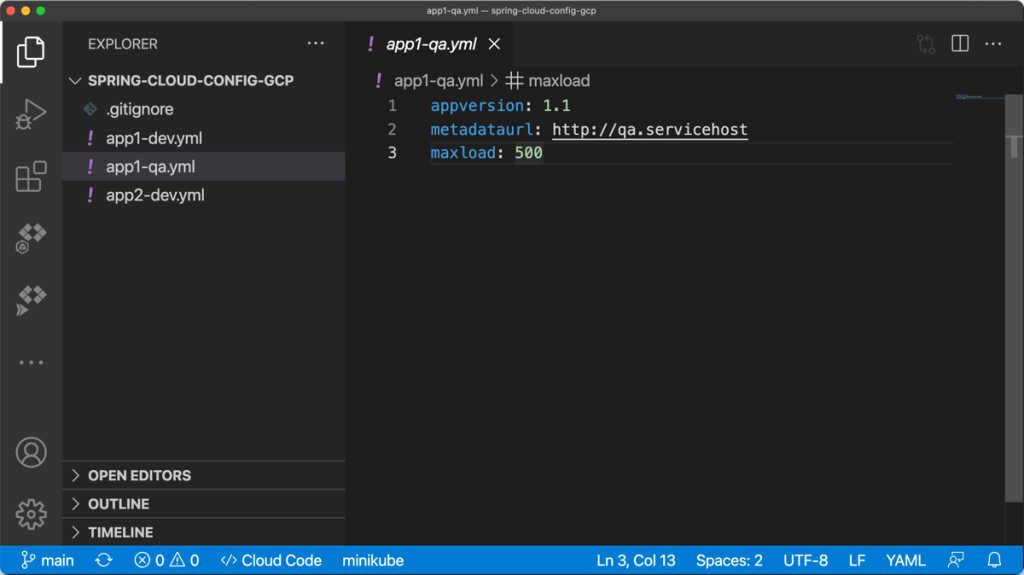The width and height of the screenshot is (1024, 575).
Task: Open the Manage settings gear
Action: pos(31,514)
